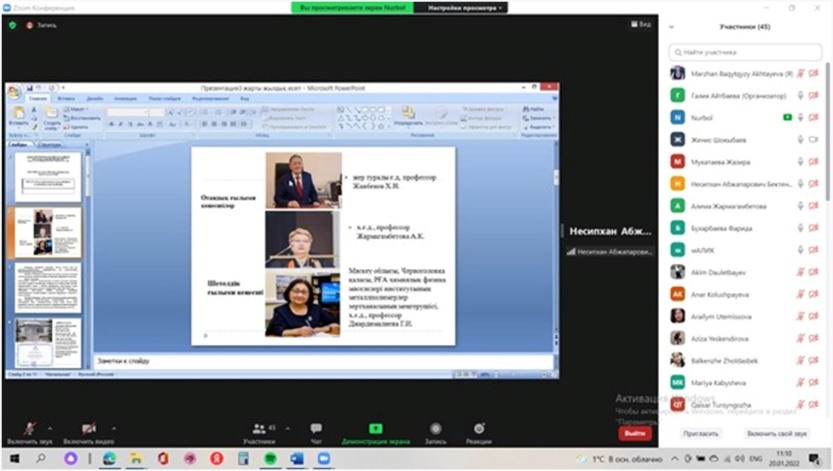Image resolution: width=833 pixels, height=471 pixels.
Task: Click green shield encryption info icon
Action: [x=12, y=24]
